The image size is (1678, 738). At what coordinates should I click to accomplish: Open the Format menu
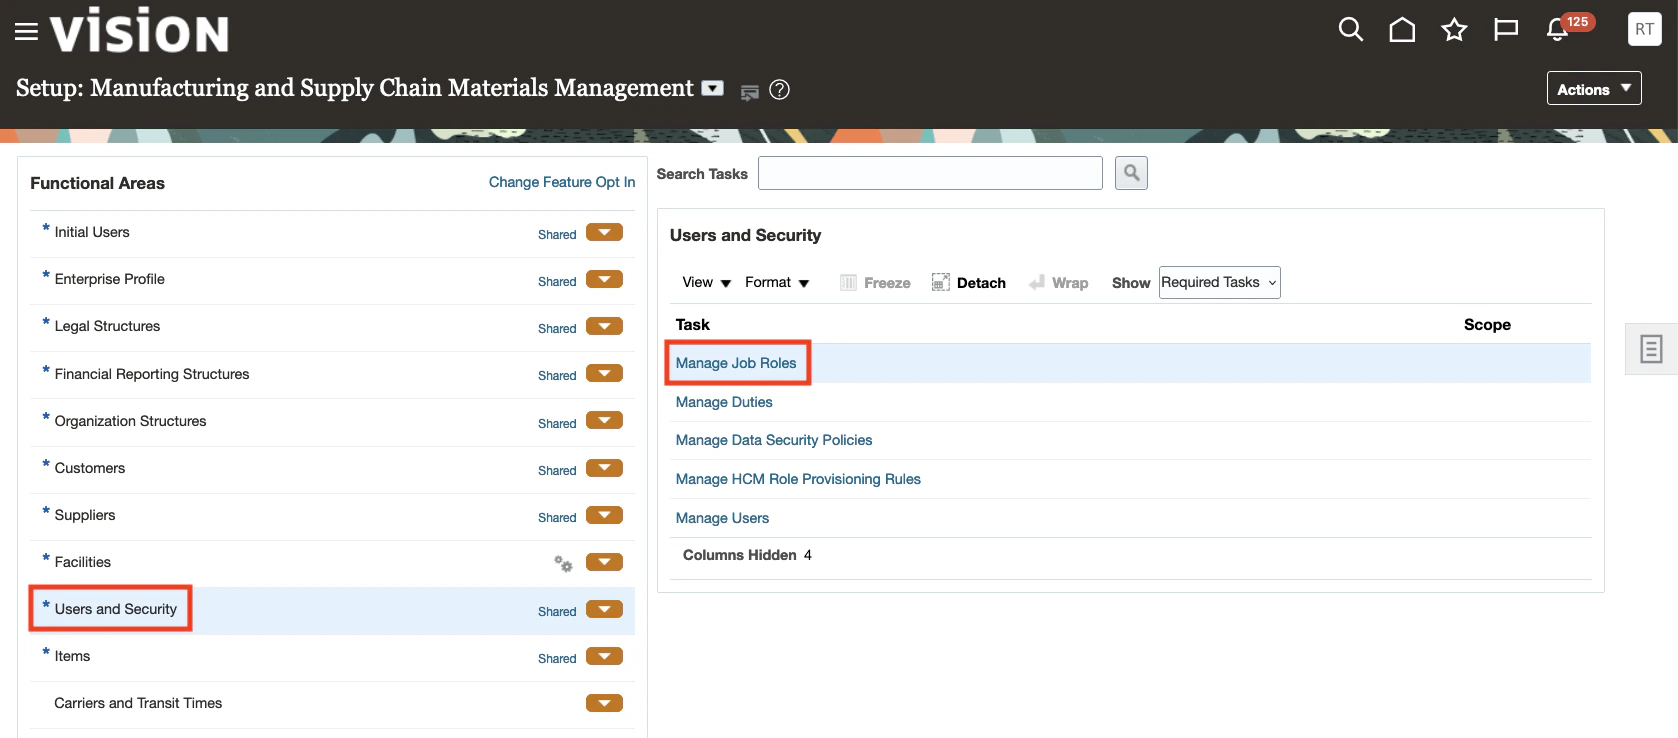(777, 282)
